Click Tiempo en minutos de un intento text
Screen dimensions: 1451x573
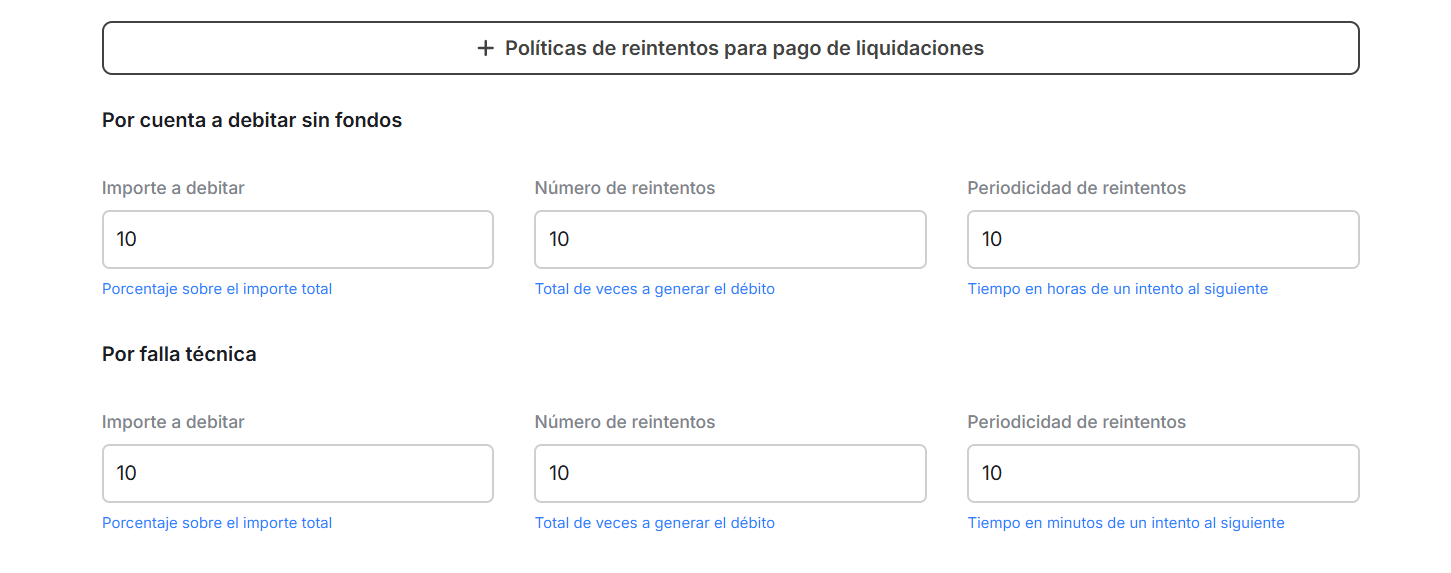(x=1125, y=523)
